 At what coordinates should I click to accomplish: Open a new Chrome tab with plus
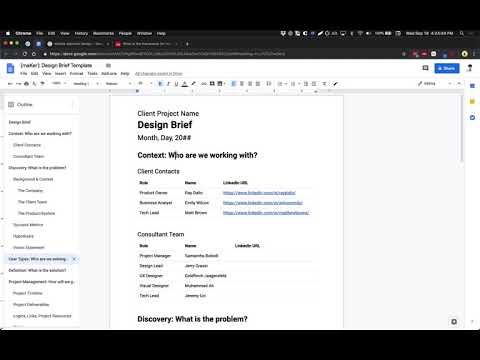(x=187, y=44)
